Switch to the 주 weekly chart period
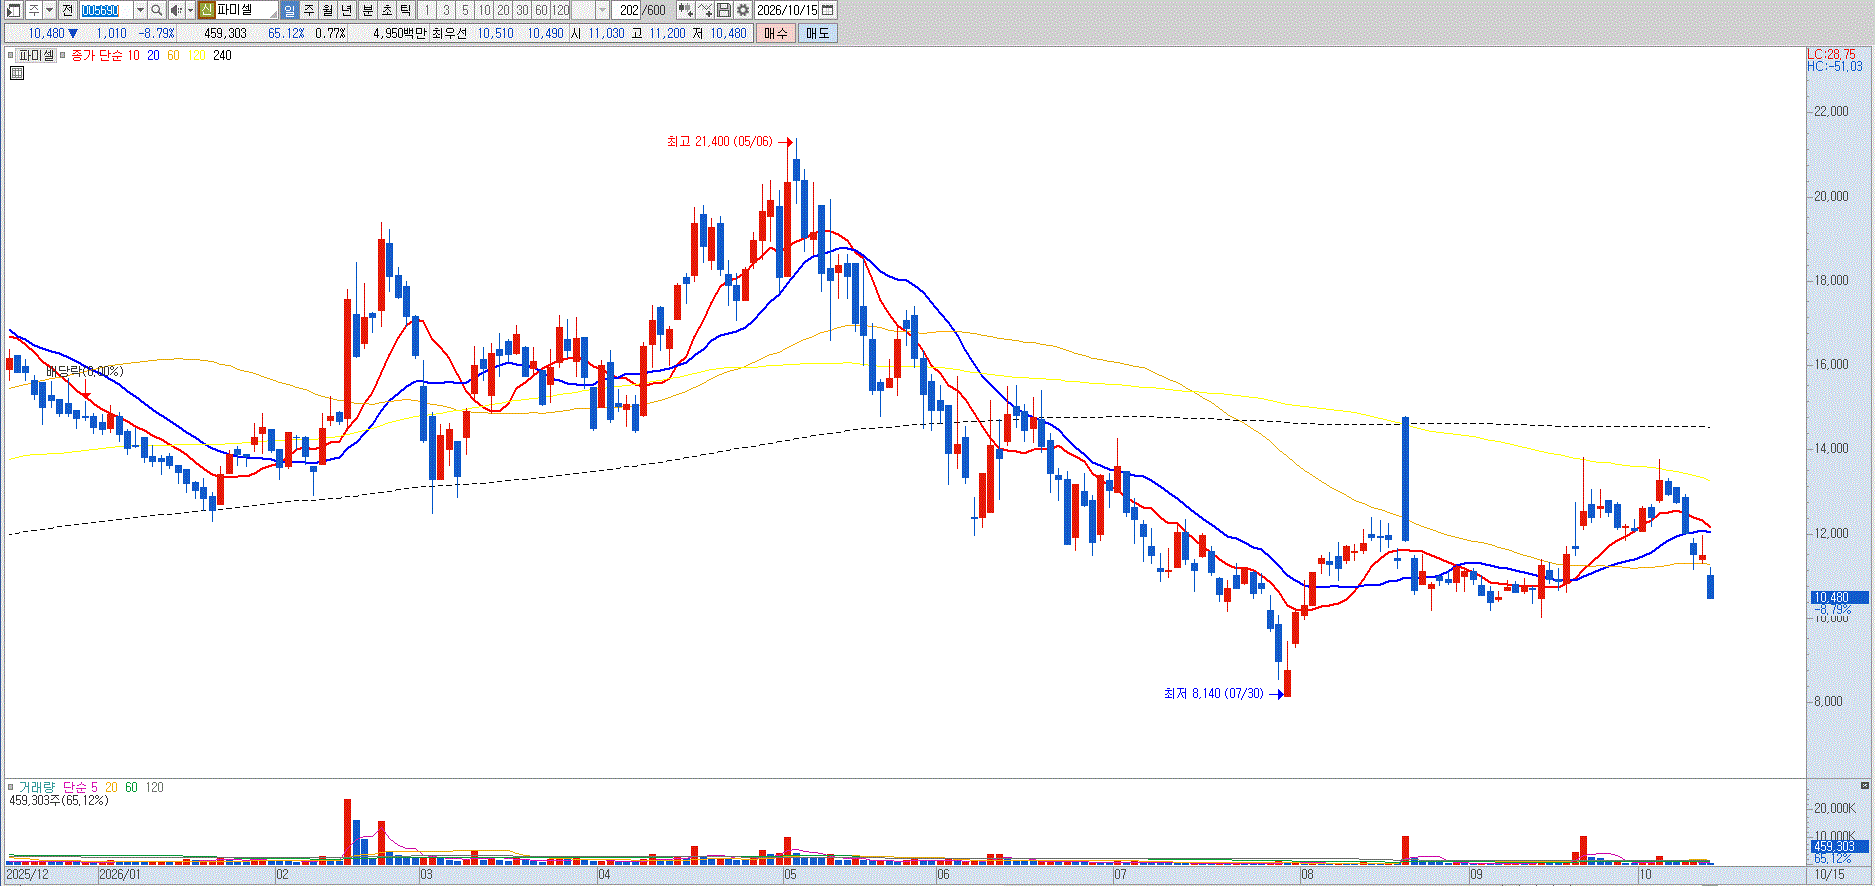1875x886 pixels. coord(309,10)
